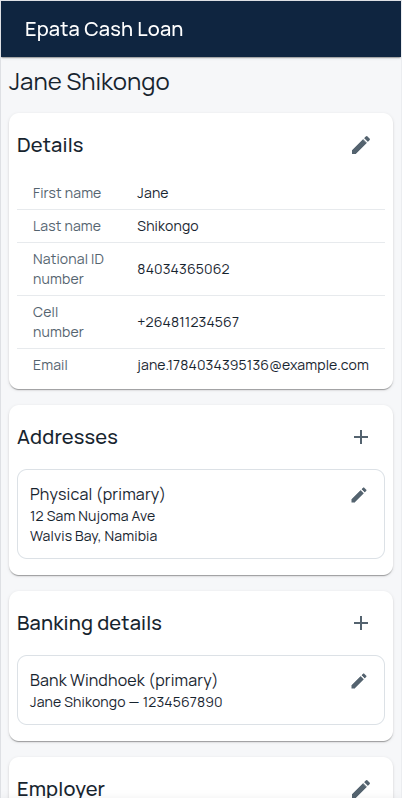Click the Epata Cash Loan header title
Screen dimensions: 402x798
104,29
